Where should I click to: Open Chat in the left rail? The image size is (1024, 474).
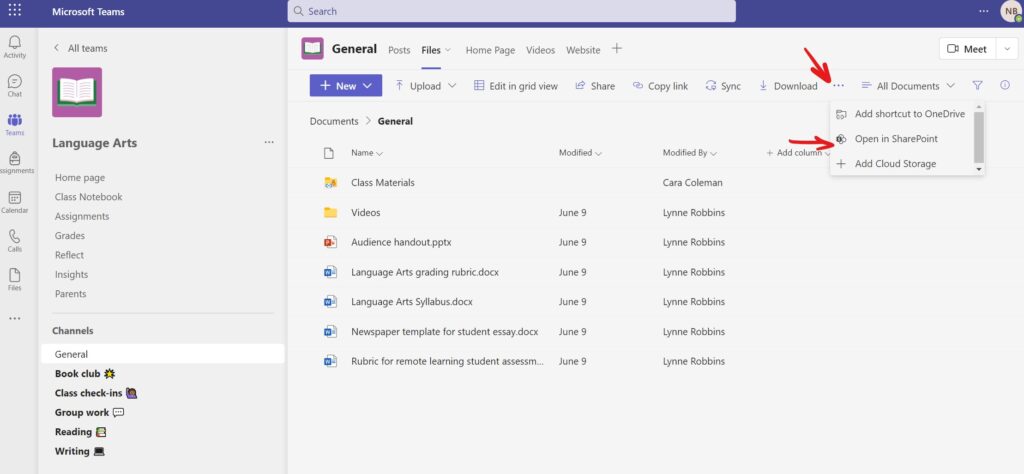click(14, 86)
